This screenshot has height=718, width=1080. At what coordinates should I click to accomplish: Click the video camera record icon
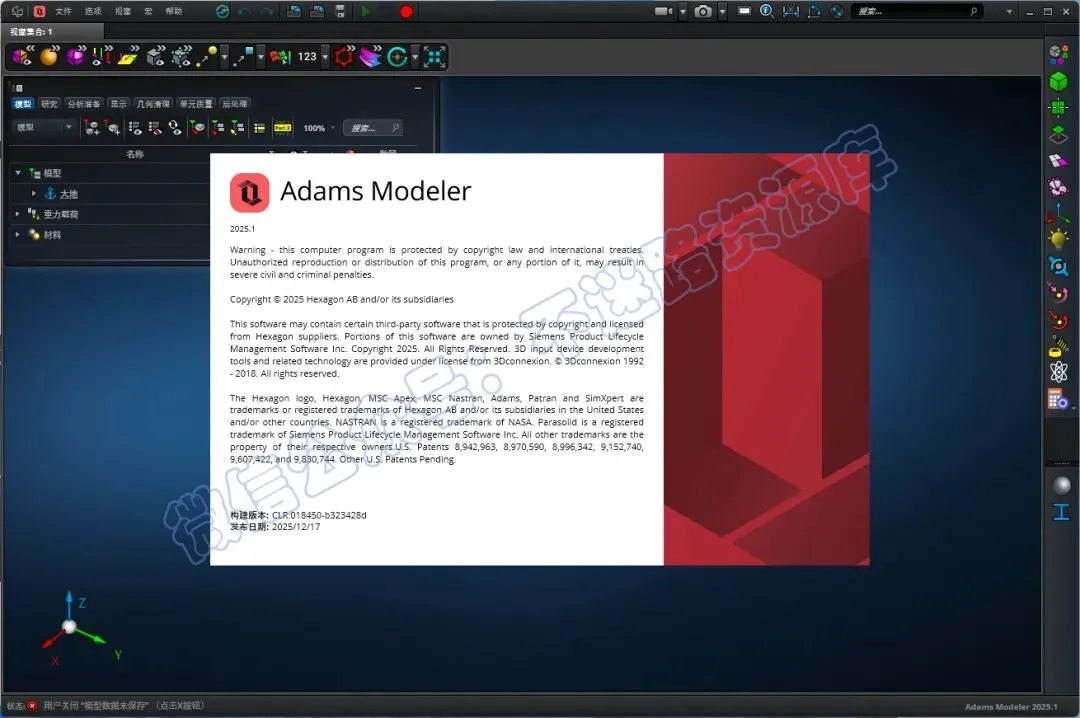coord(663,11)
